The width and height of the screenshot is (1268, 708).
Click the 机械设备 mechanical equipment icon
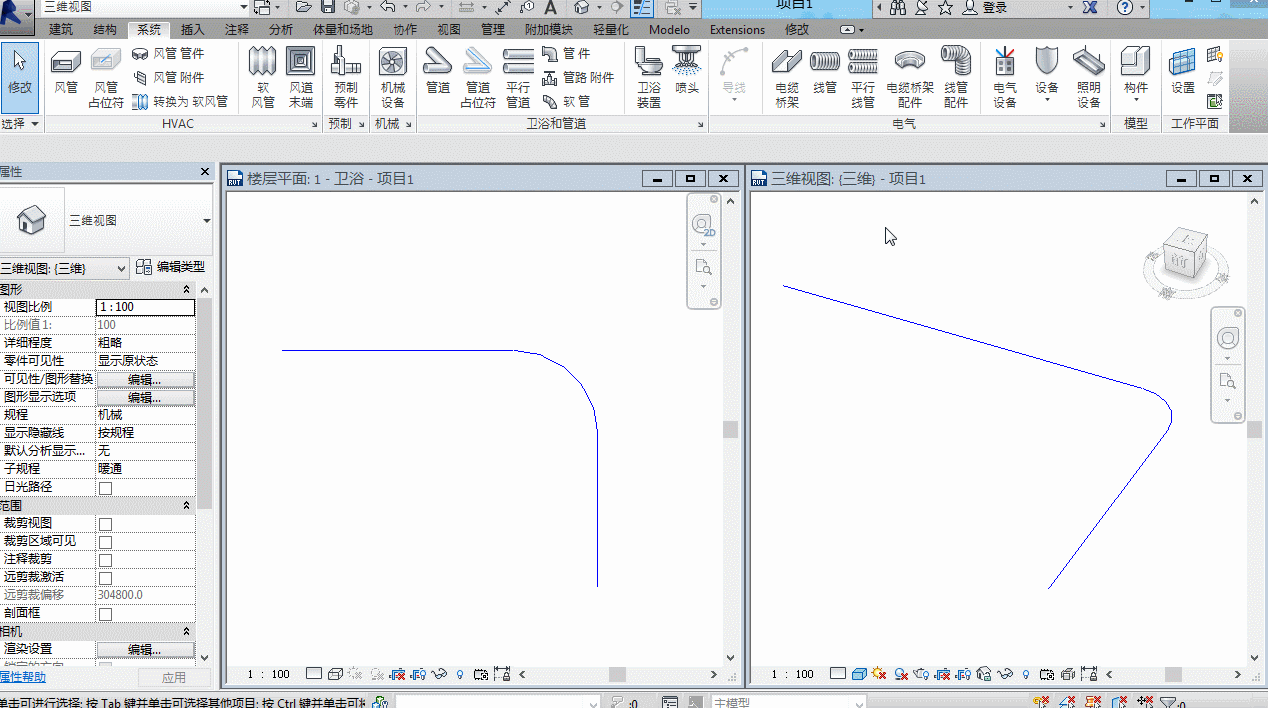pyautogui.click(x=393, y=77)
